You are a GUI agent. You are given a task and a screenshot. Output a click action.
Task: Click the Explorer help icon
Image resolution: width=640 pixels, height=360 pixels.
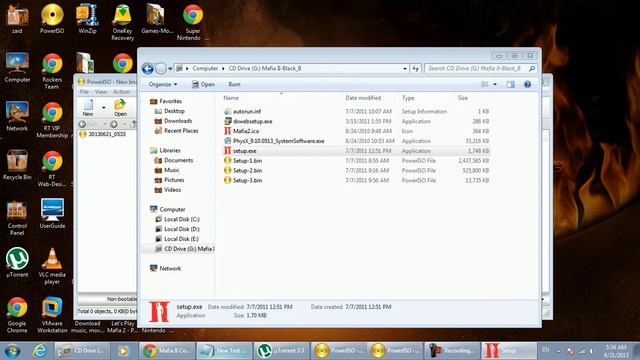coord(527,84)
